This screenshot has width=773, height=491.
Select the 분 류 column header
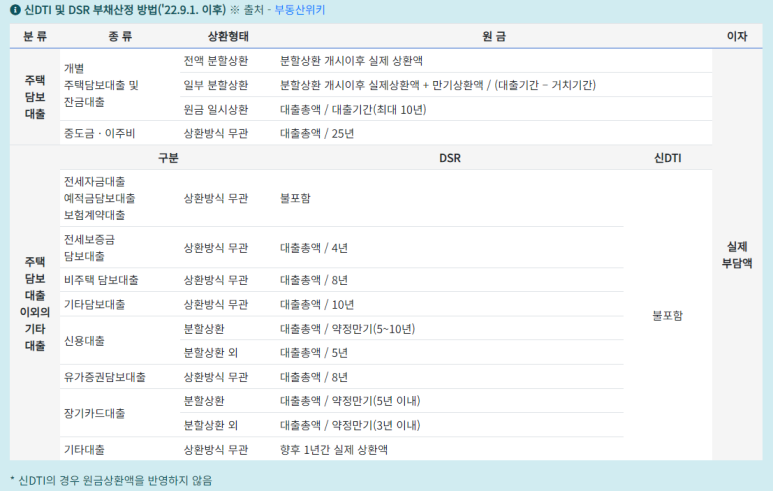[35, 36]
